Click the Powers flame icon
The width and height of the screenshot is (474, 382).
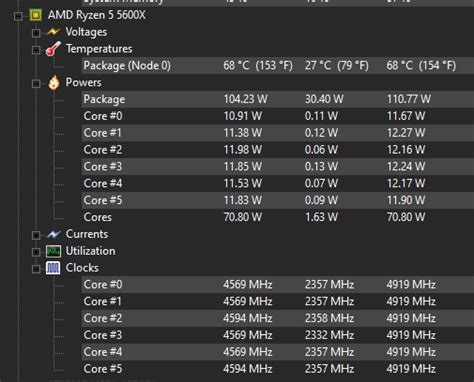tap(54, 82)
